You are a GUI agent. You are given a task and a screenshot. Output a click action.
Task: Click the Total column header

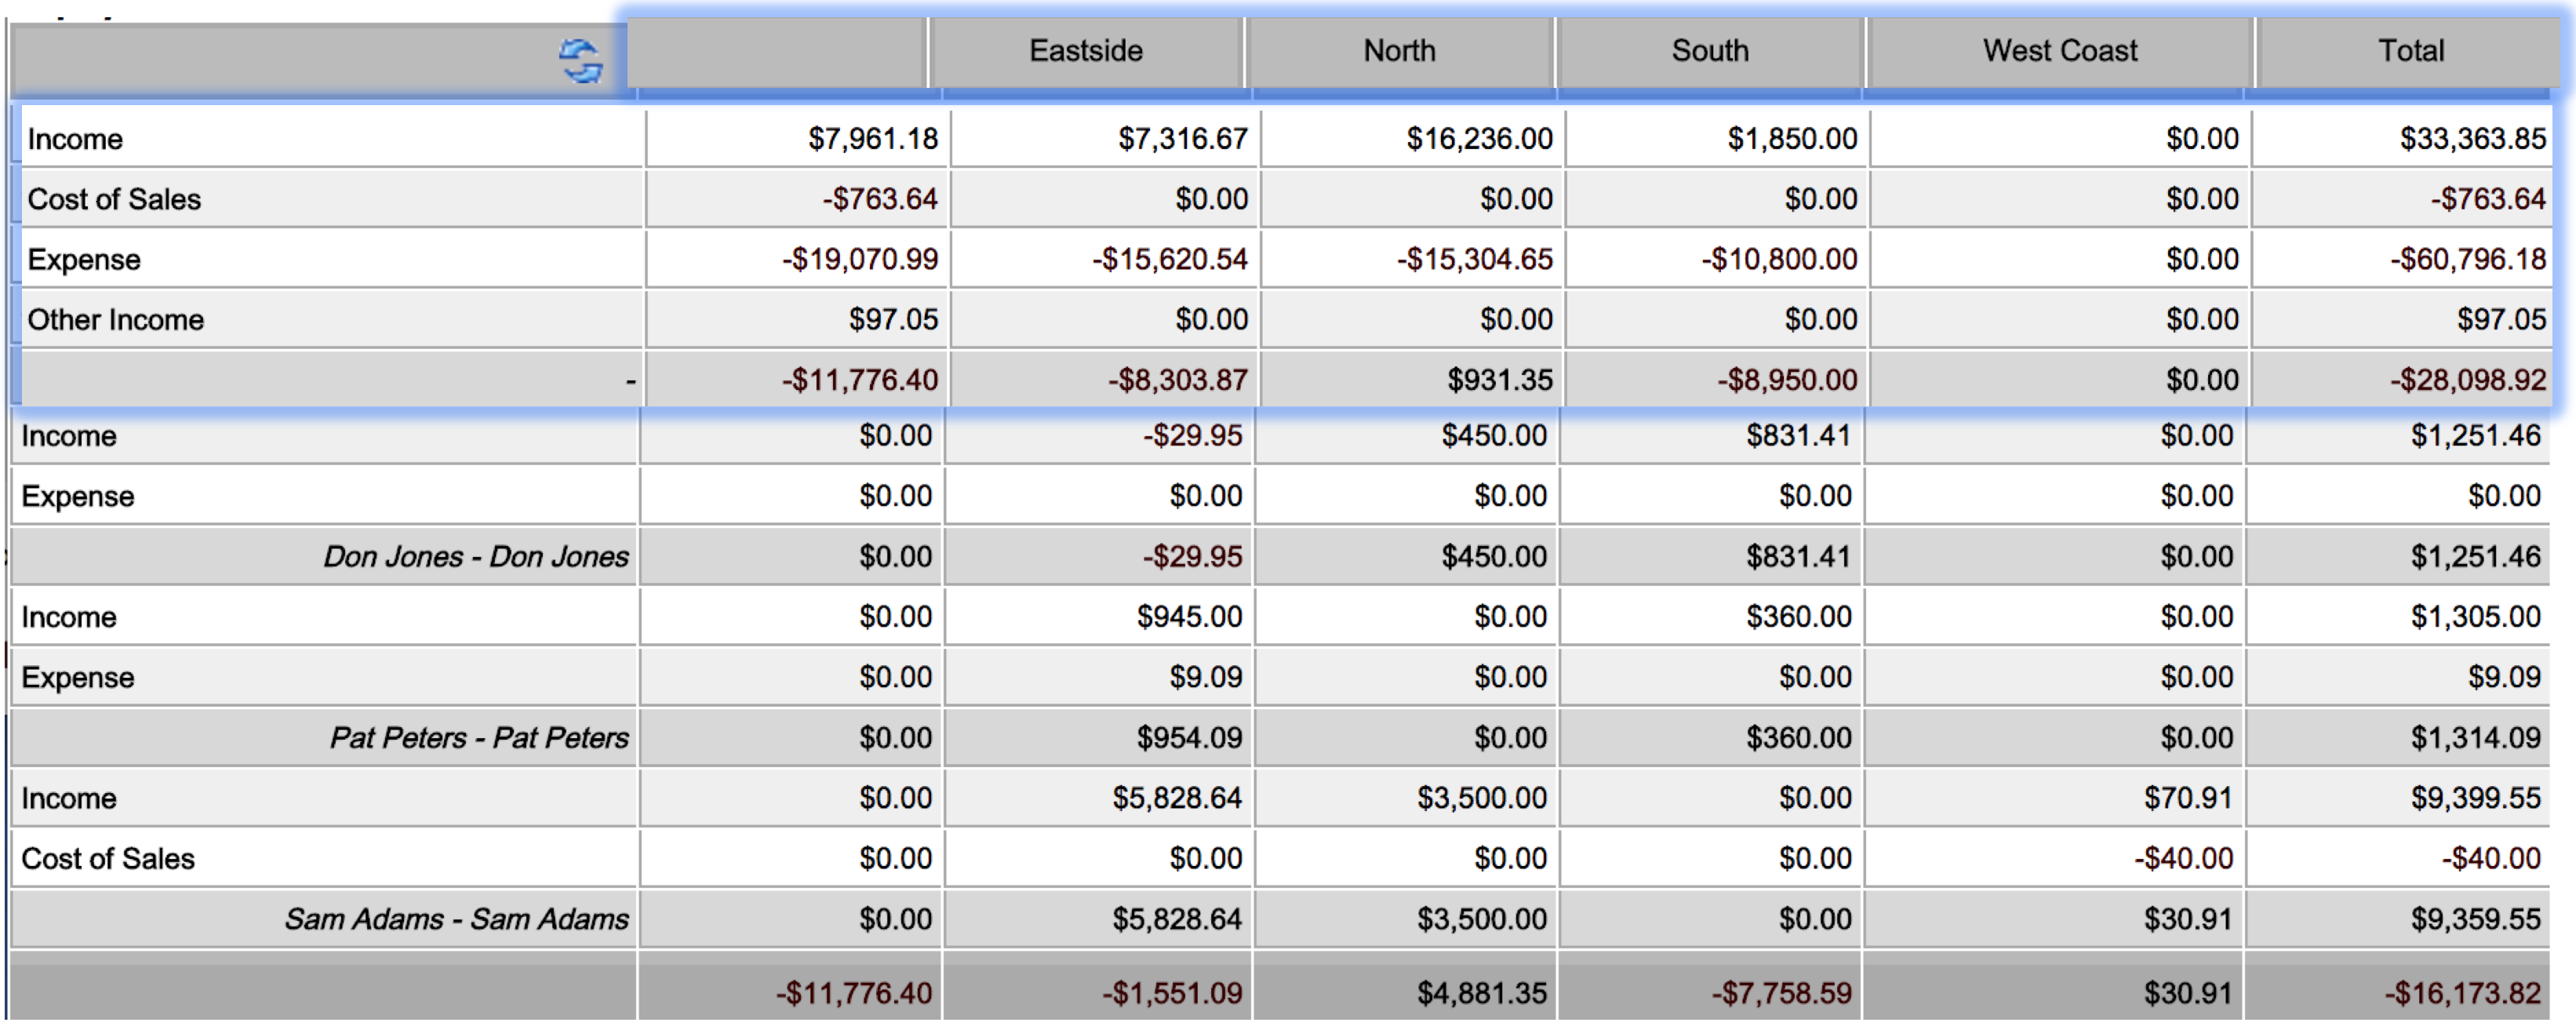[x=2410, y=52]
